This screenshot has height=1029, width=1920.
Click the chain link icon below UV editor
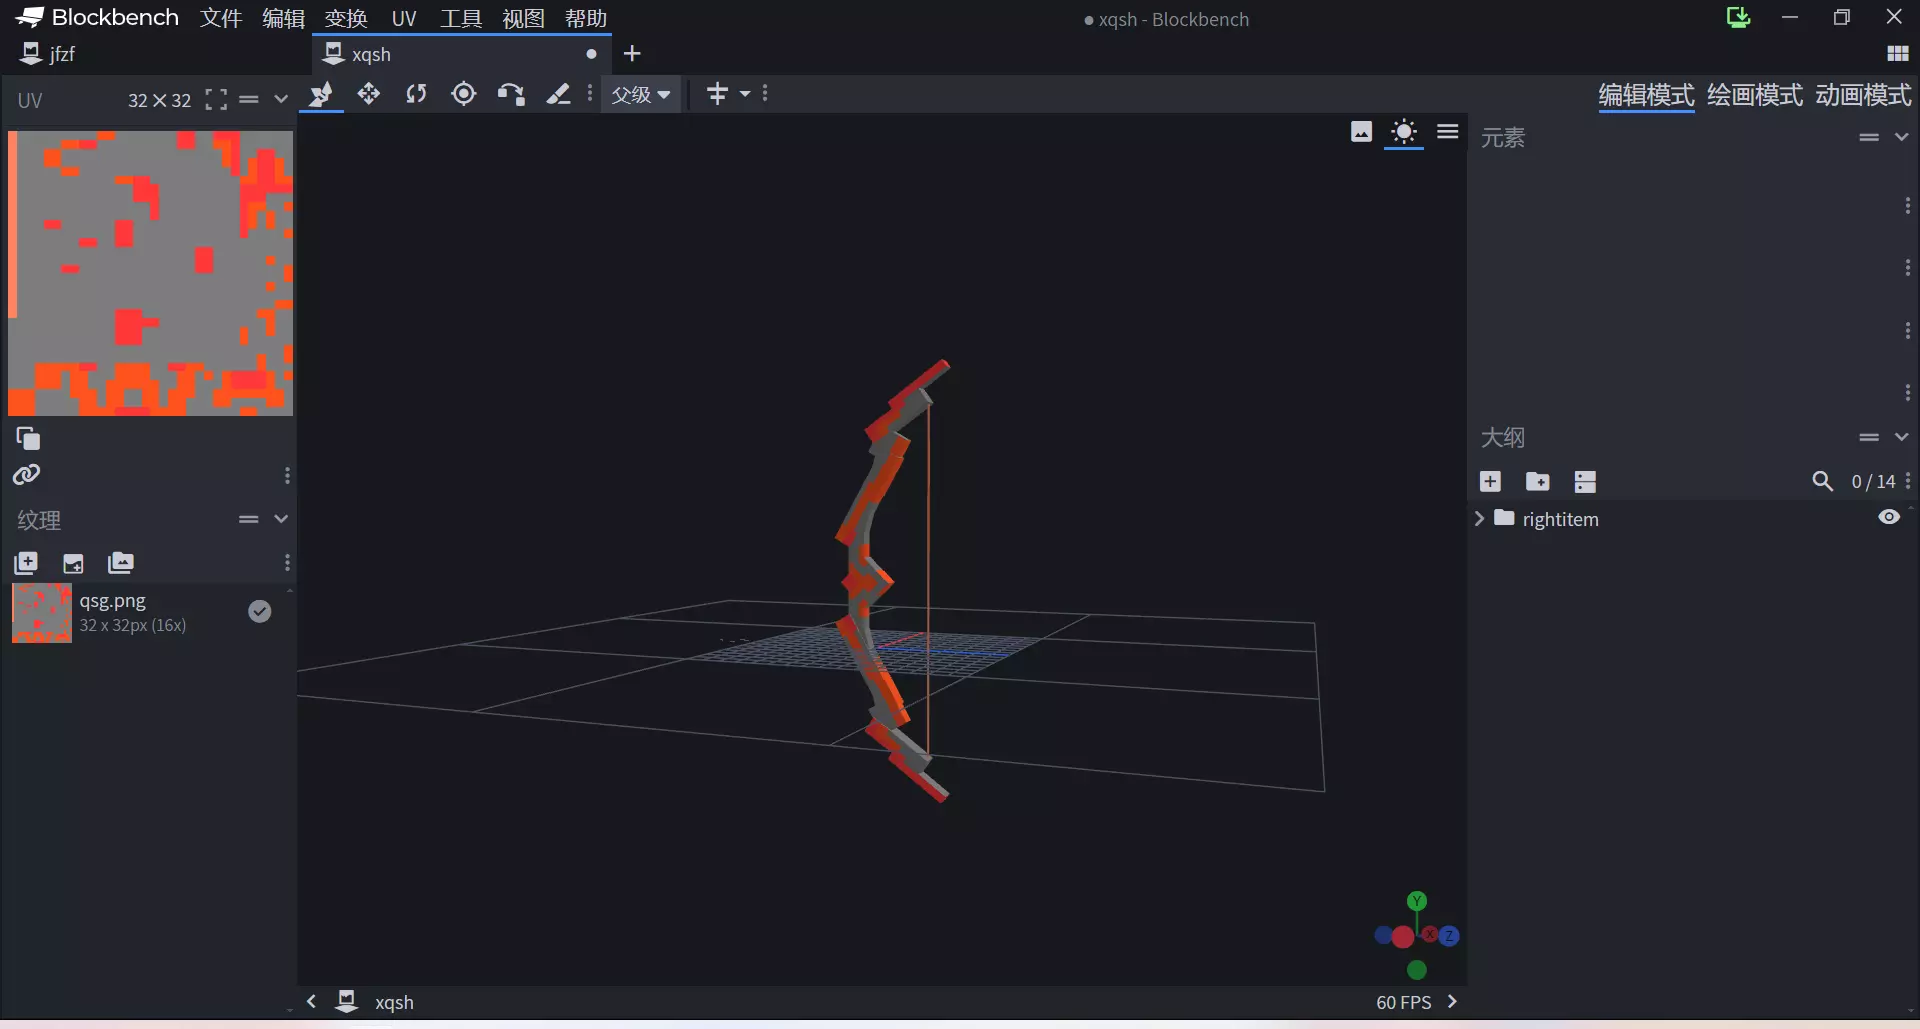pos(27,475)
